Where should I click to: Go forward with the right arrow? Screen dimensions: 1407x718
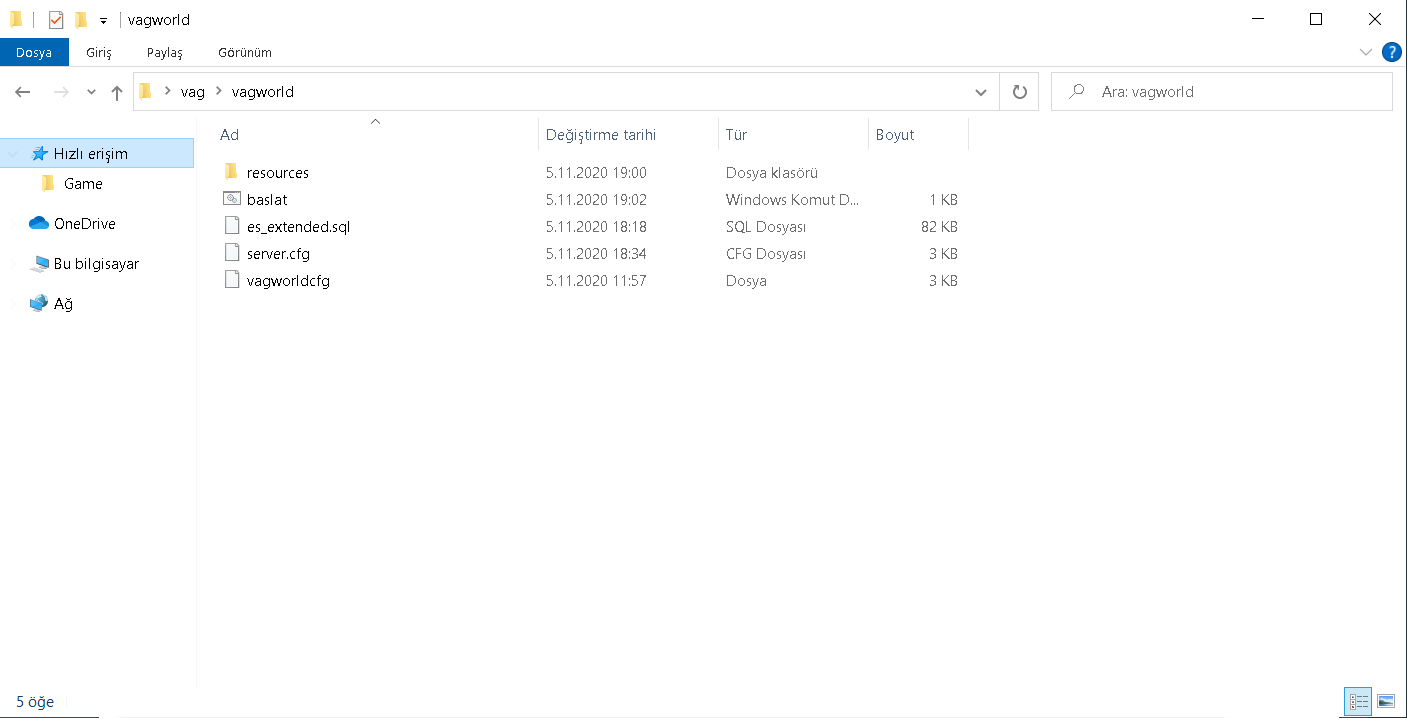click(61, 92)
